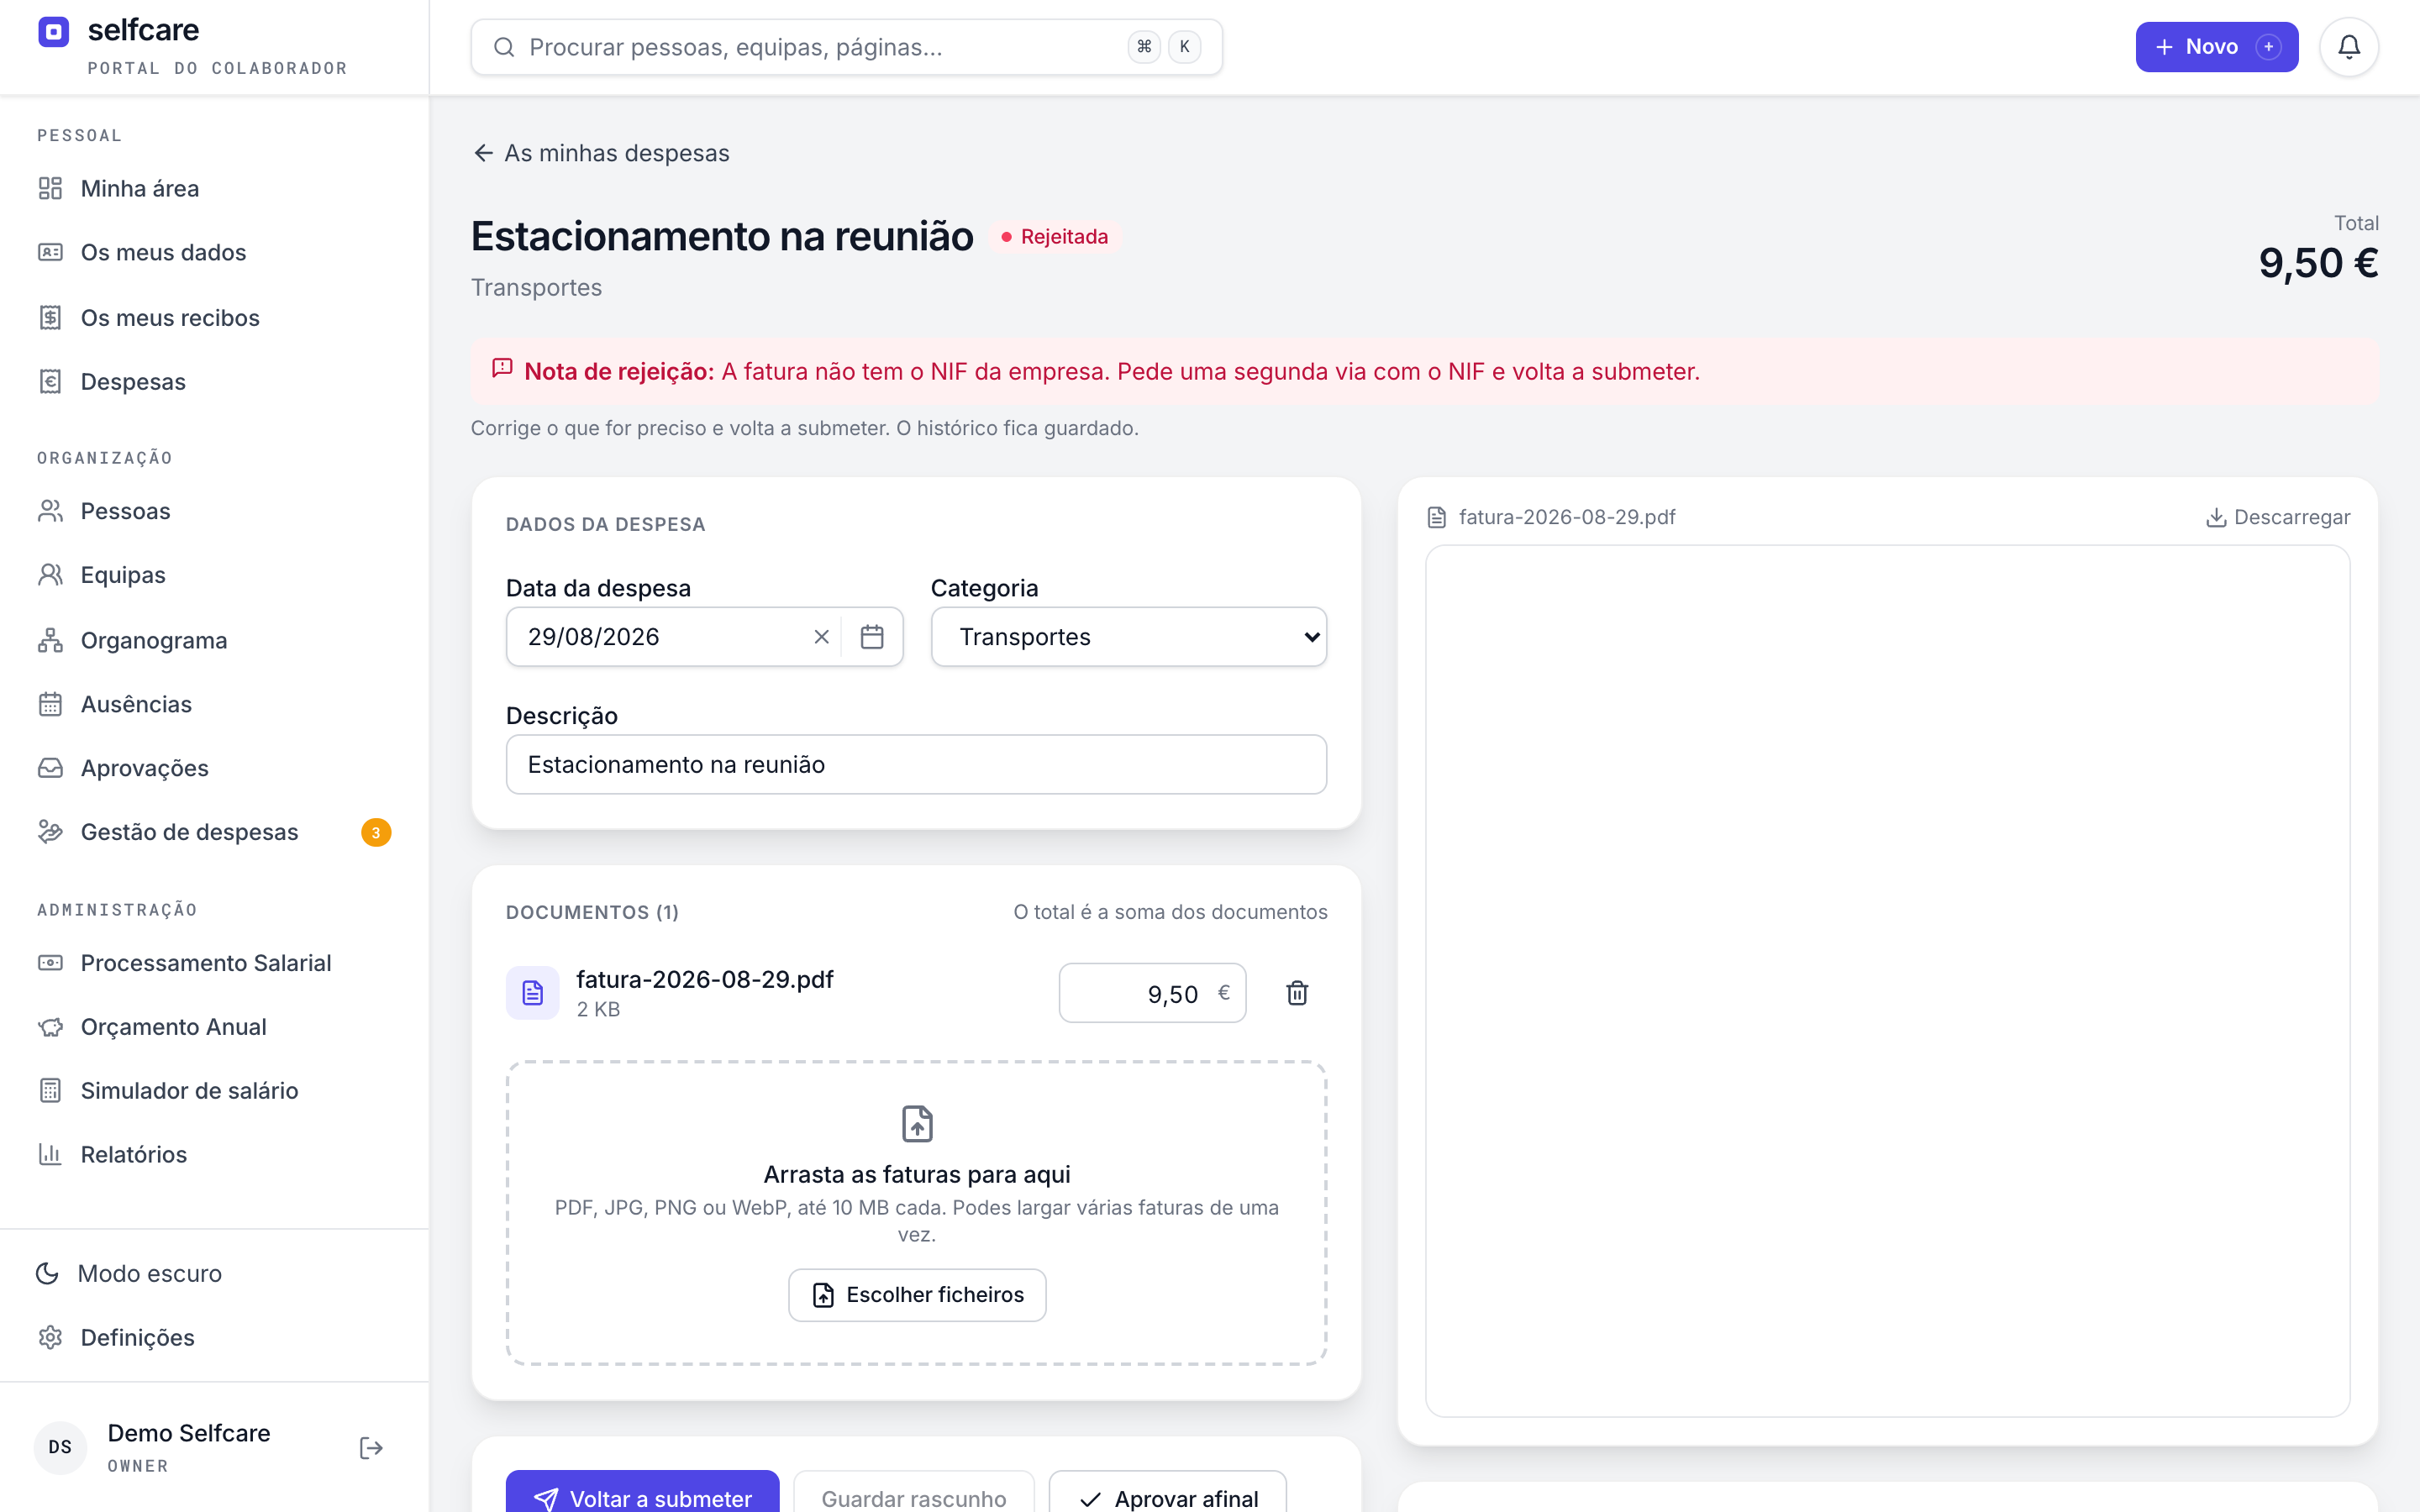The height and width of the screenshot is (1512, 2420).
Task: Open the Ausências page
Action: coord(214,704)
